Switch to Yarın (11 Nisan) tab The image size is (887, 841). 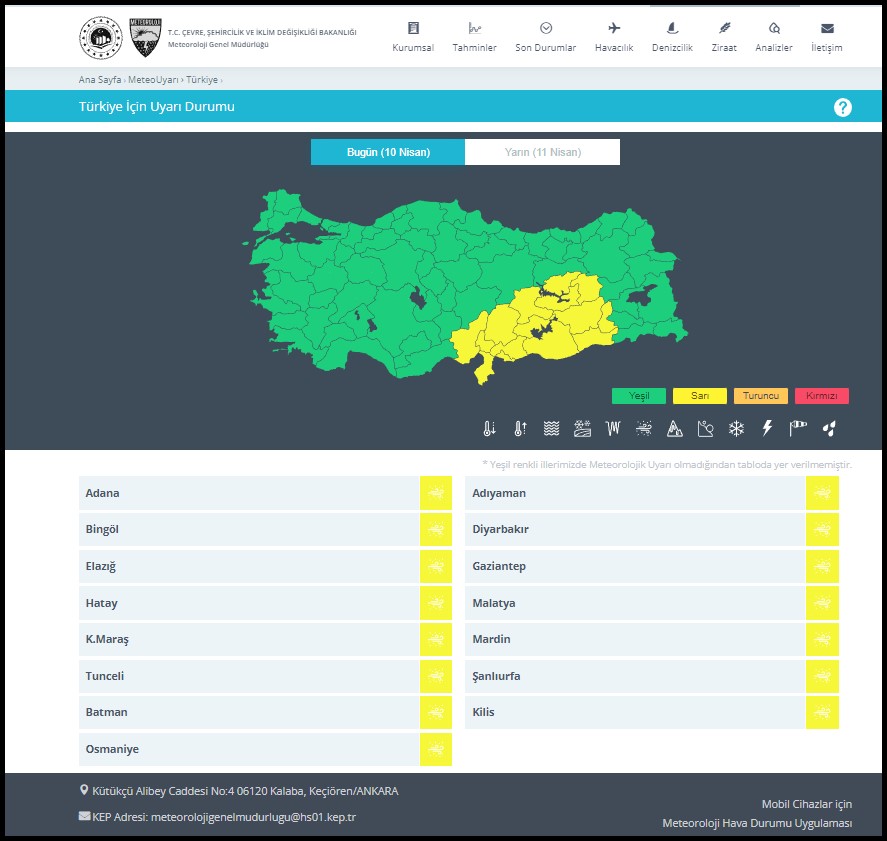[542, 152]
